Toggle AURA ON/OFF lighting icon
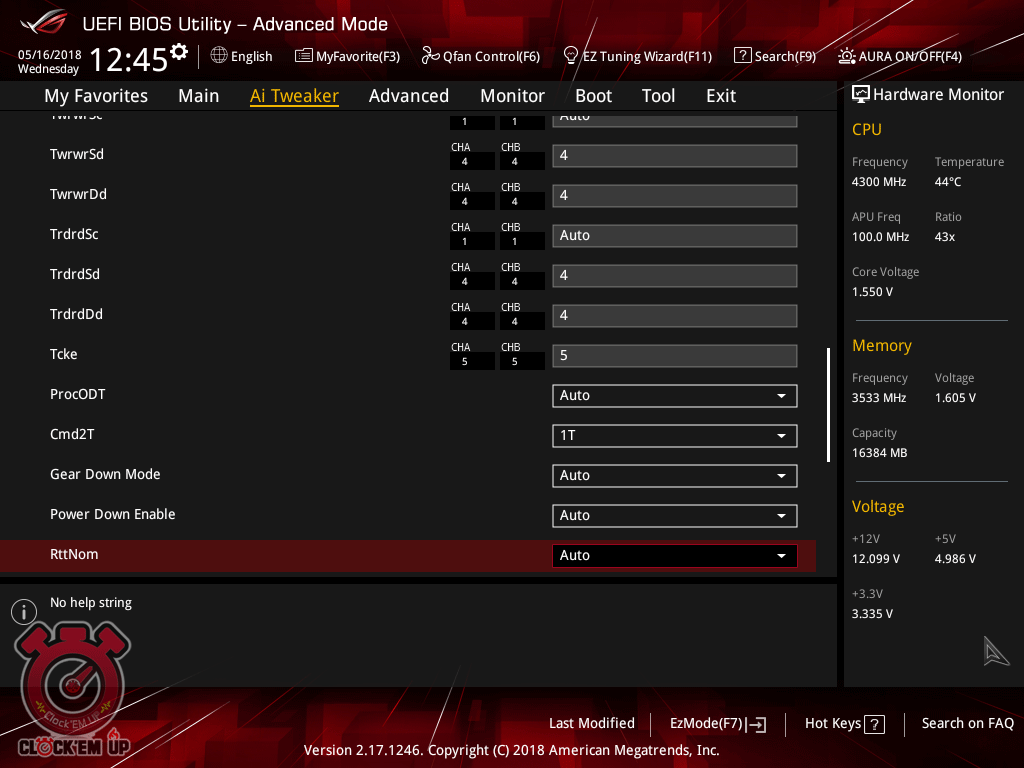This screenshot has height=768, width=1024. click(x=847, y=56)
